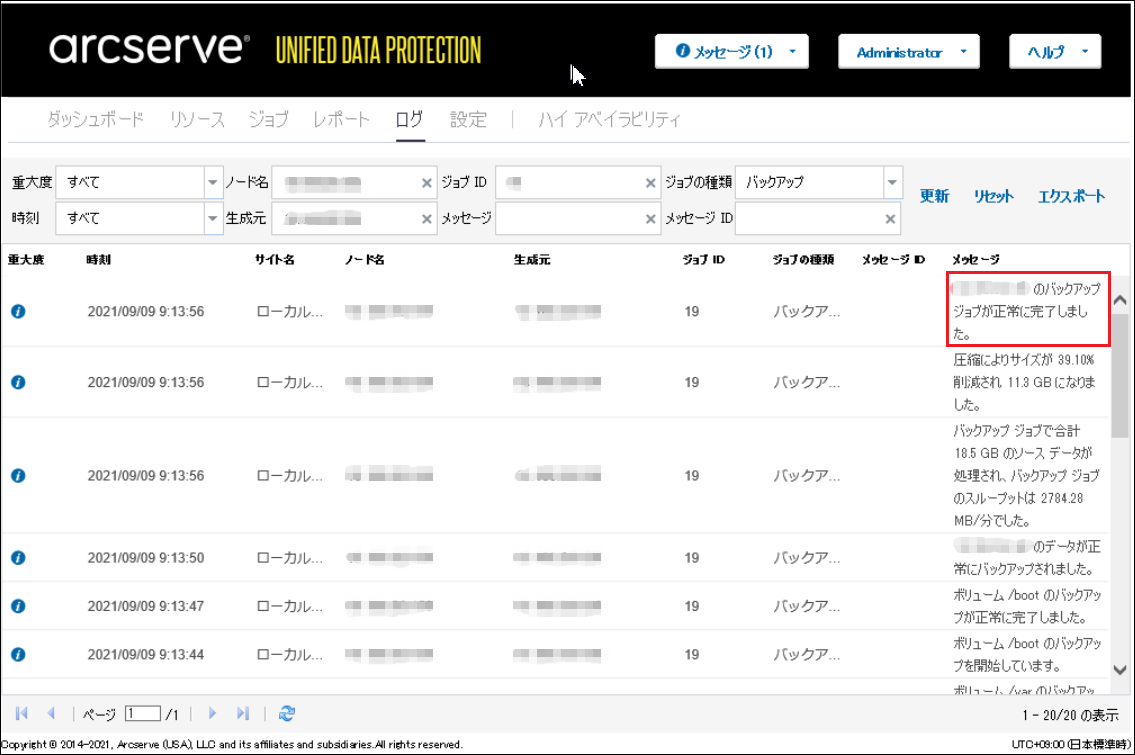Go to first page using pagination icon
Image resolution: width=1135 pixels, height=755 pixels.
pyautogui.click(x=22, y=713)
